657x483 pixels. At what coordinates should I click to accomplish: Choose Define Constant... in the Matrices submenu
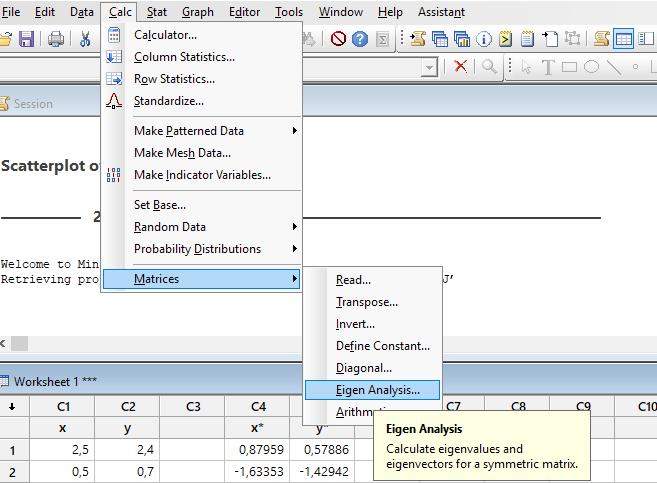pos(372,346)
